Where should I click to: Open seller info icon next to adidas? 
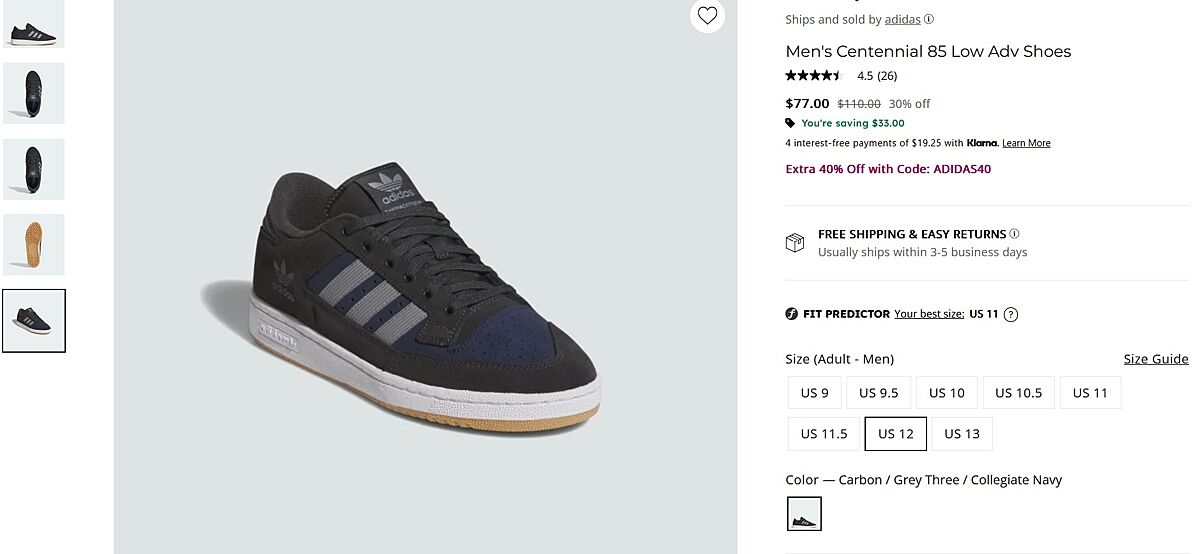(929, 19)
